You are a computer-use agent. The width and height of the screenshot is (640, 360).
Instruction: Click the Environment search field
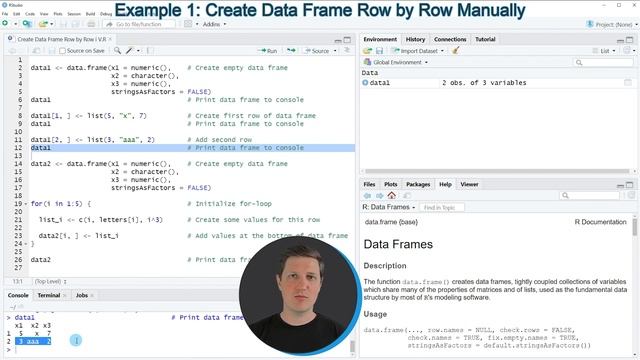point(603,62)
